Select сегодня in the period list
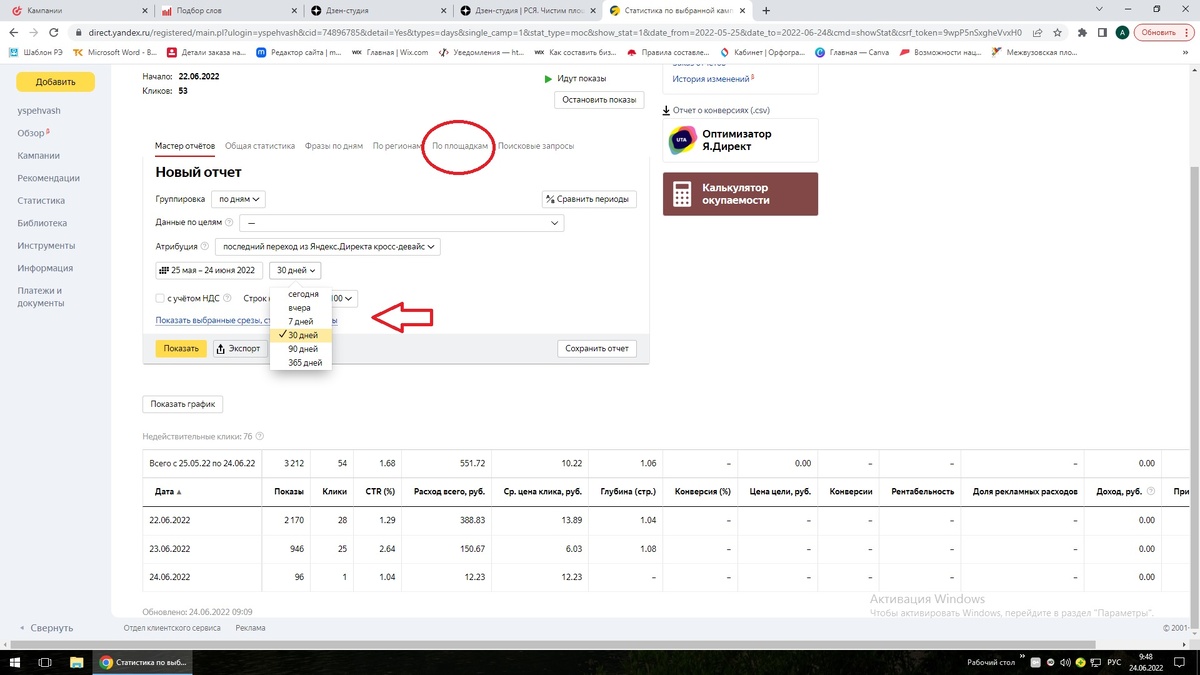The height and width of the screenshot is (675, 1200). tap(303, 294)
